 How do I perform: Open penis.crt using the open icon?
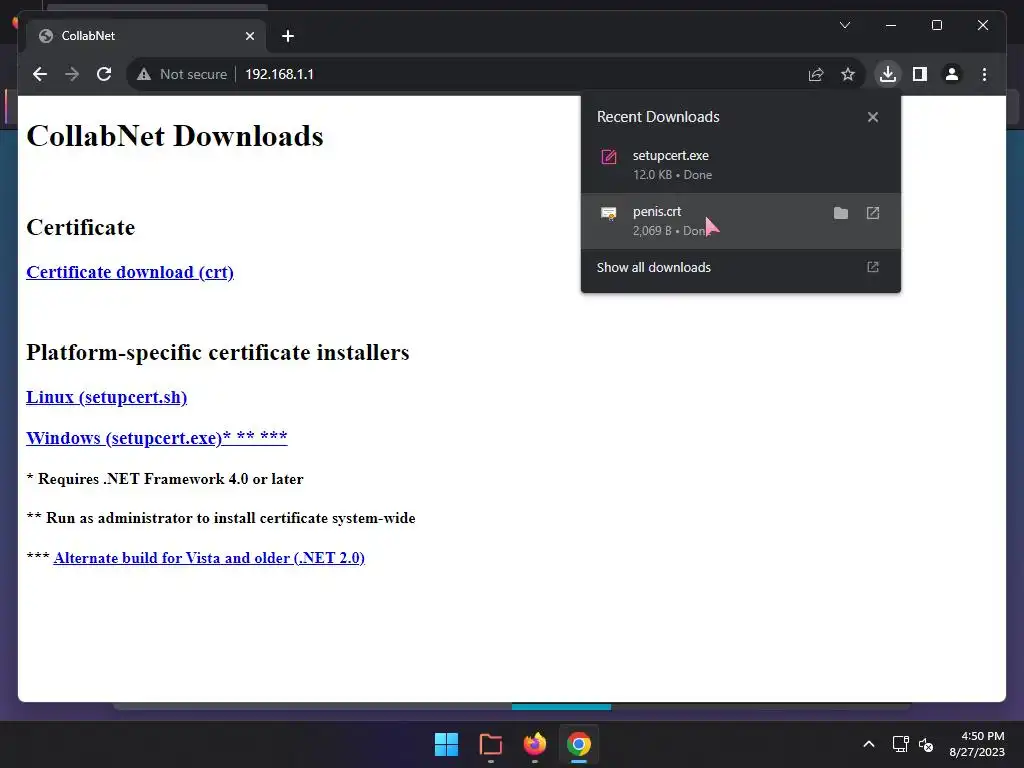point(872,213)
